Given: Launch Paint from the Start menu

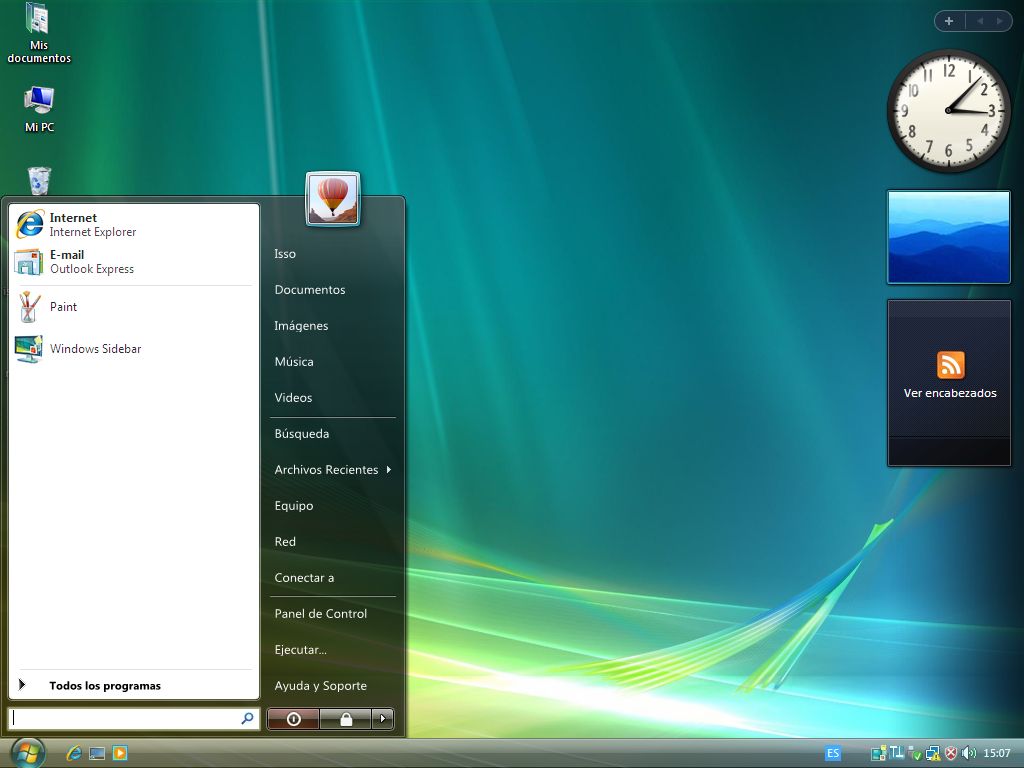Looking at the screenshot, I should click(63, 307).
